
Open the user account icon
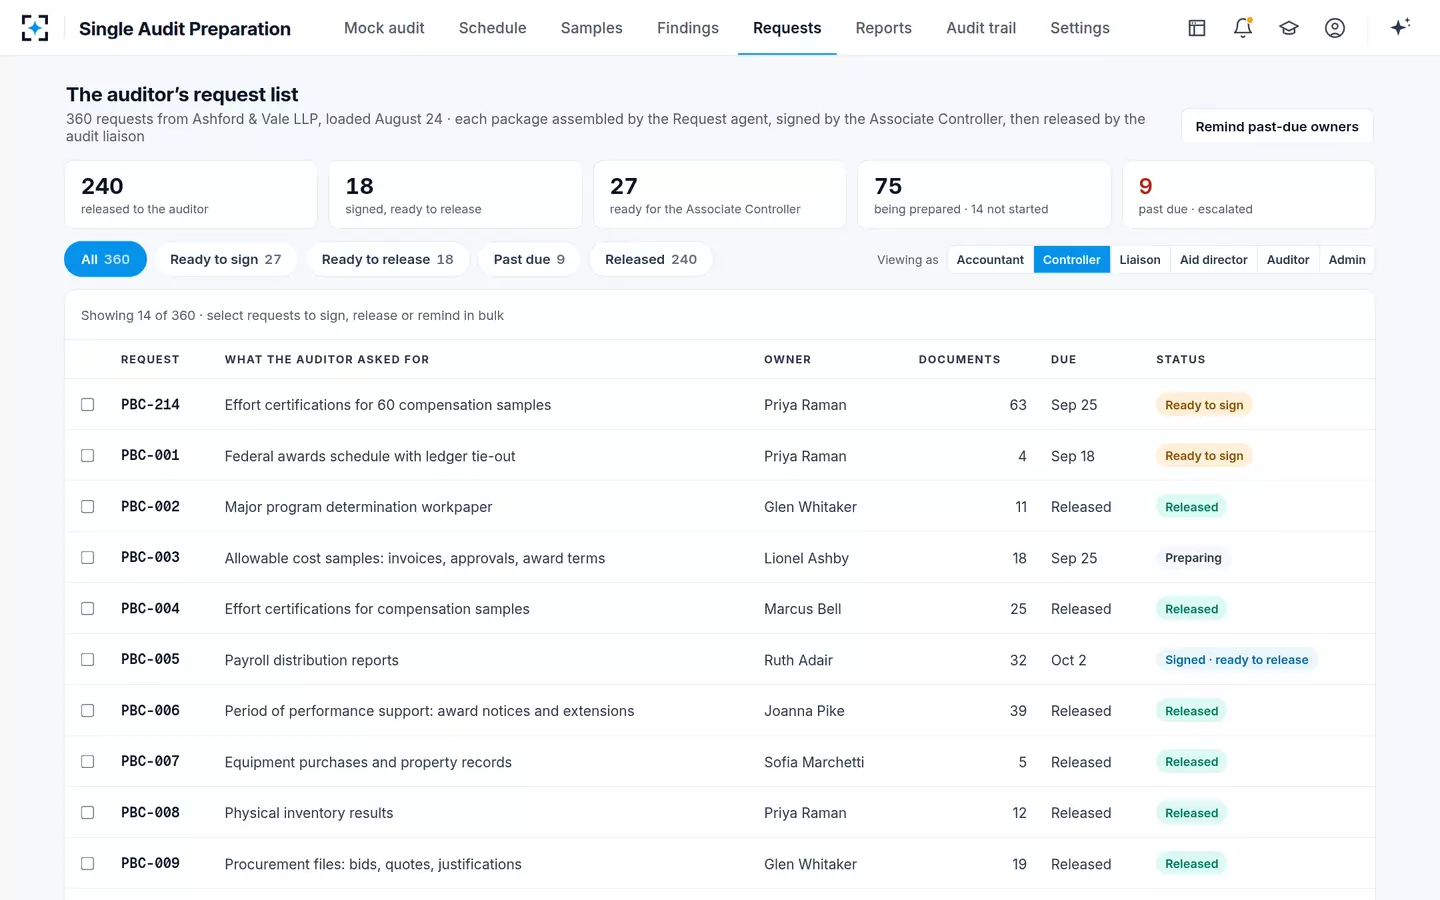tap(1335, 28)
